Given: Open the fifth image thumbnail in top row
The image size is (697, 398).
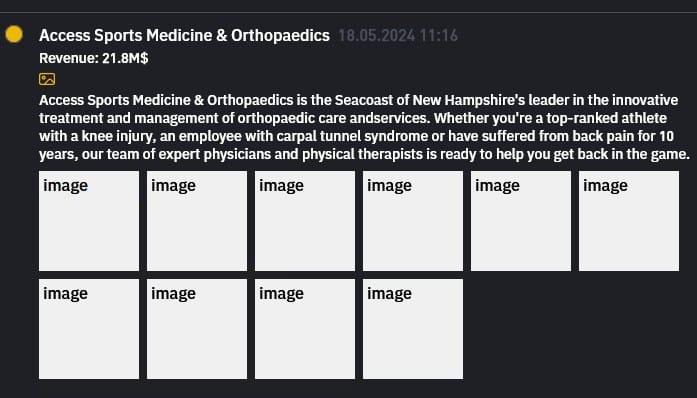Looking at the screenshot, I should pyautogui.click(x=521, y=221).
